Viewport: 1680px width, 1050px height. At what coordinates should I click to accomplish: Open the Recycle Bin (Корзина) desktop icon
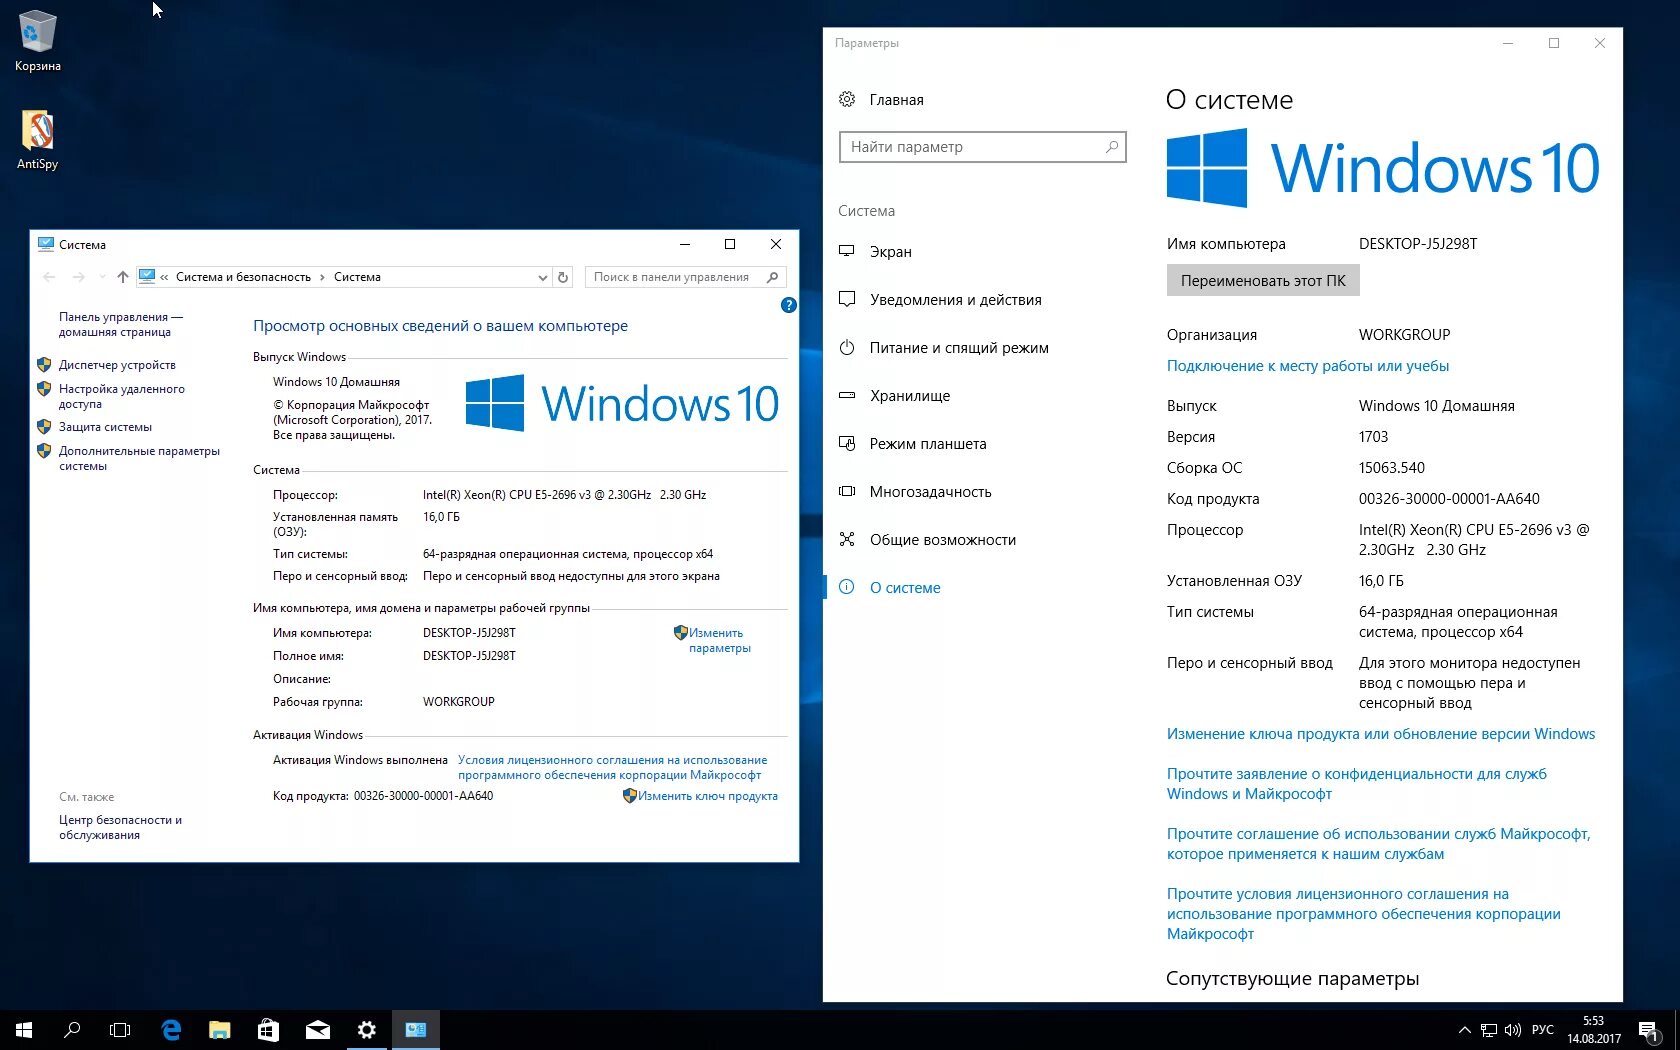tap(38, 40)
